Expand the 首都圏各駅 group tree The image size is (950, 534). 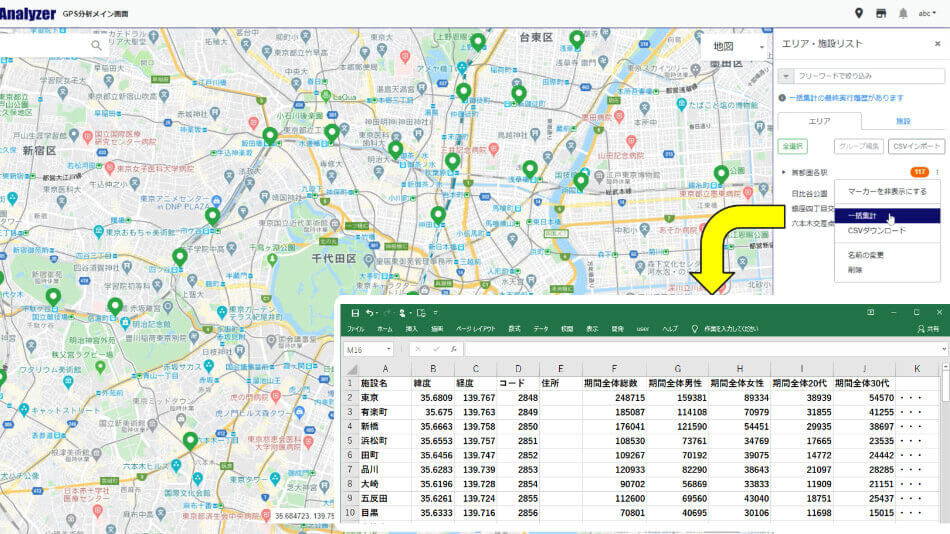click(784, 172)
